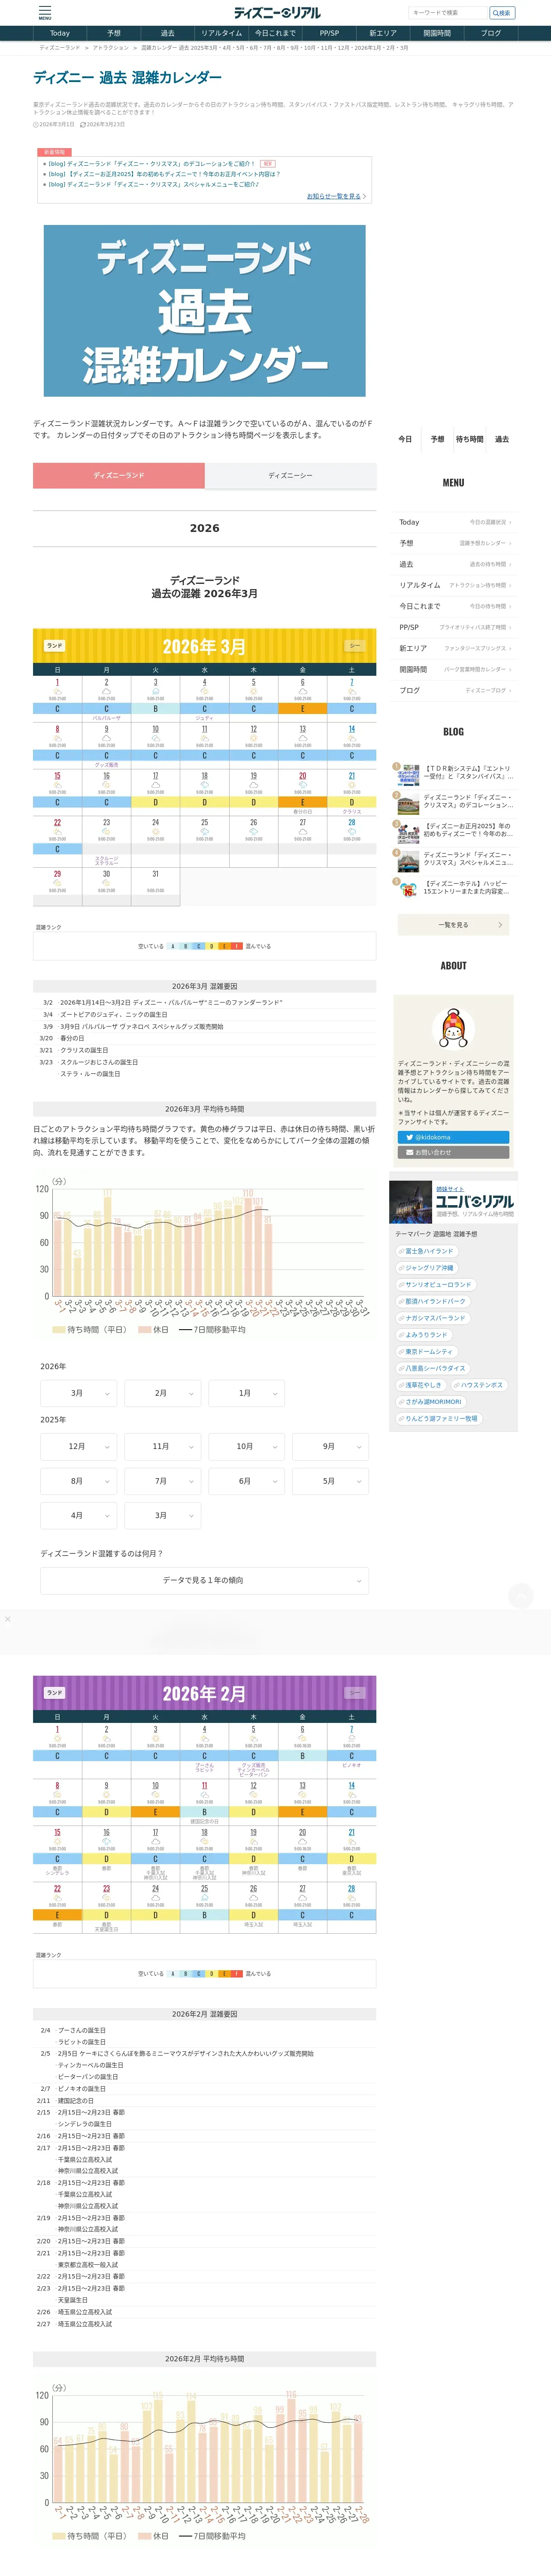This screenshot has height=2576, width=551.
Task: Expand the 2026年 1月 month dropdown
Action: tap(247, 1393)
